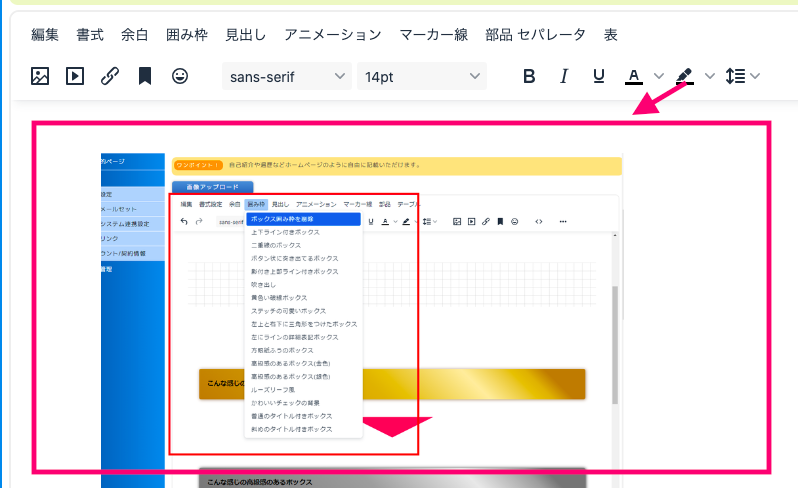Click the bookmark anchor icon

click(x=145, y=76)
